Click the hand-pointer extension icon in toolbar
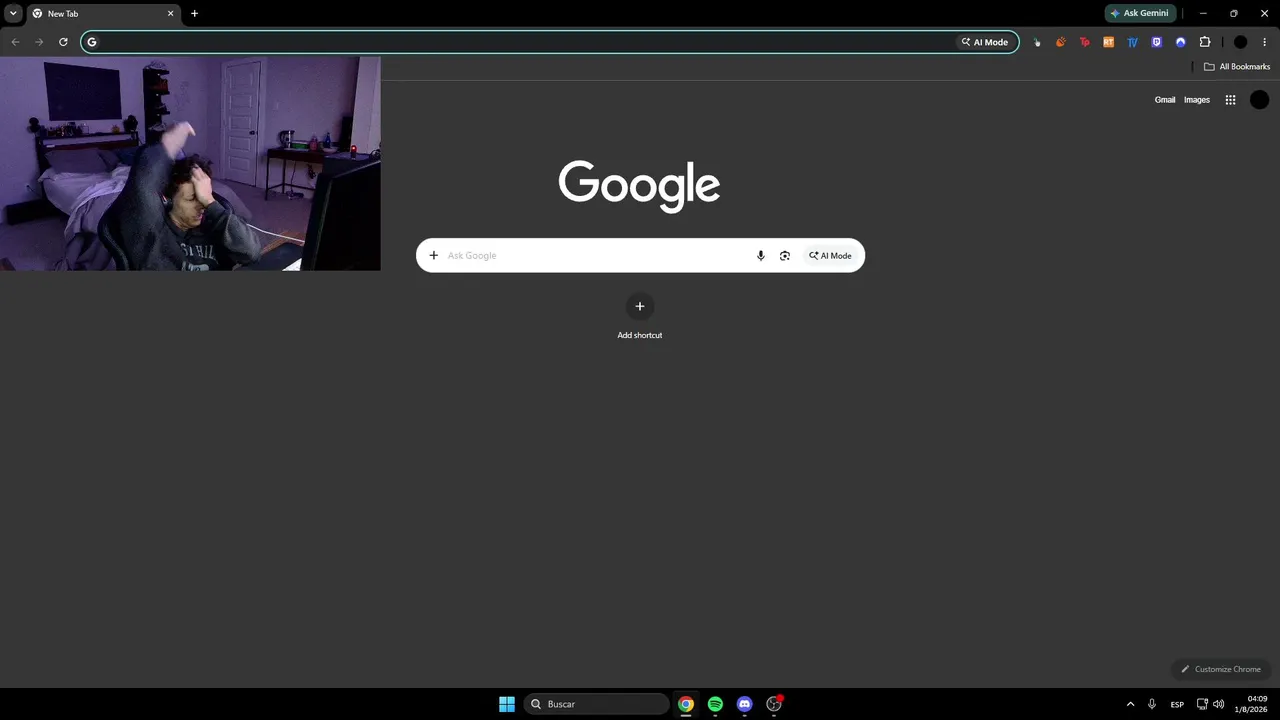The width and height of the screenshot is (1280, 720). coord(1036,42)
